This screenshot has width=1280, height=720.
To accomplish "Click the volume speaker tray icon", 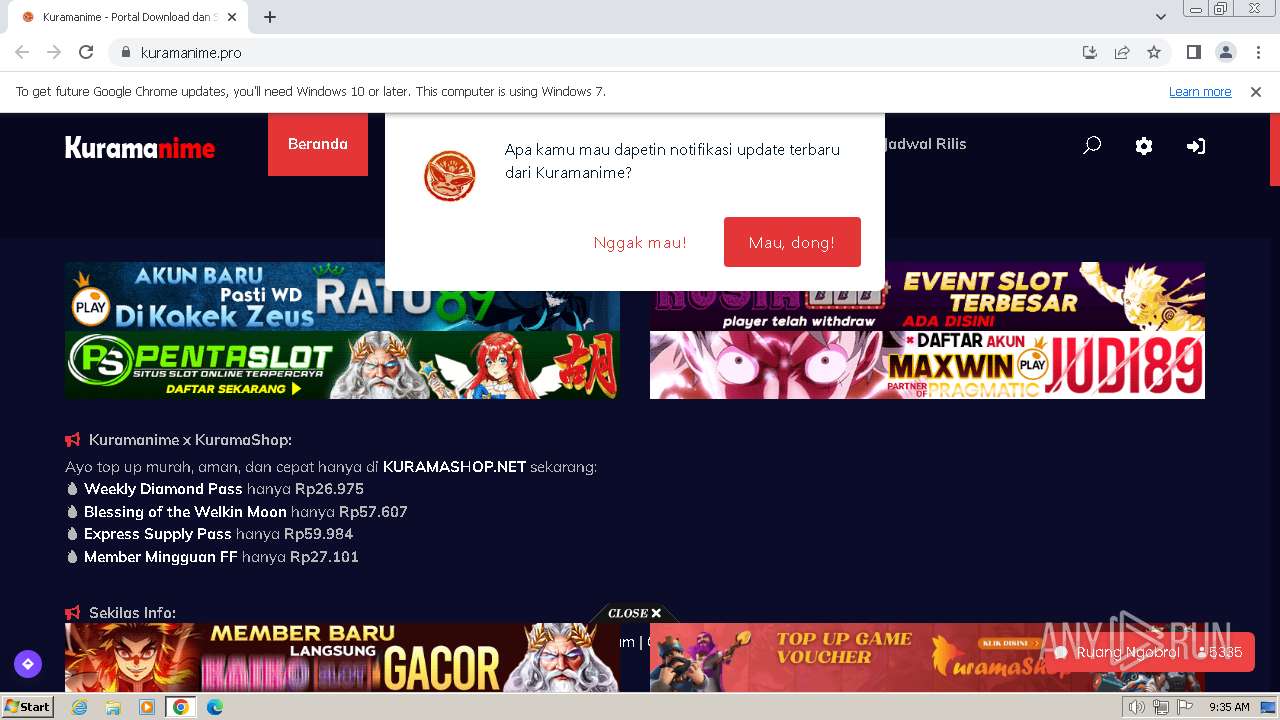I will click(x=1136, y=707).
